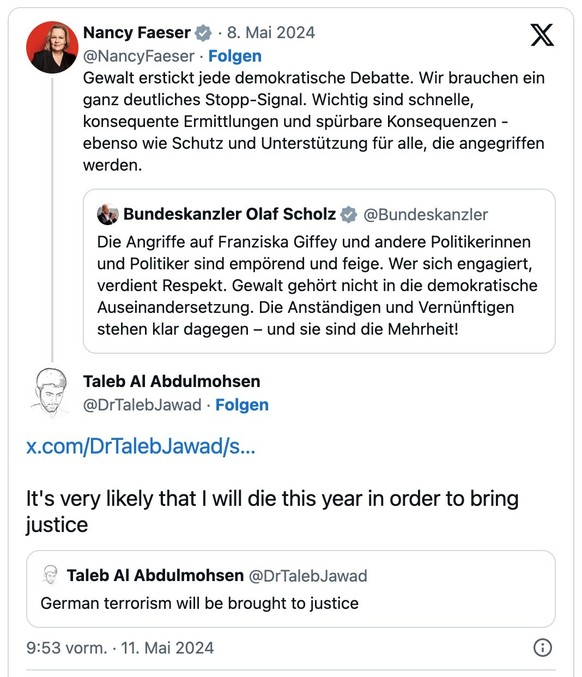Click the @Bundeskanzler handle
Viewport: 582px width, 677px height.
426,215
